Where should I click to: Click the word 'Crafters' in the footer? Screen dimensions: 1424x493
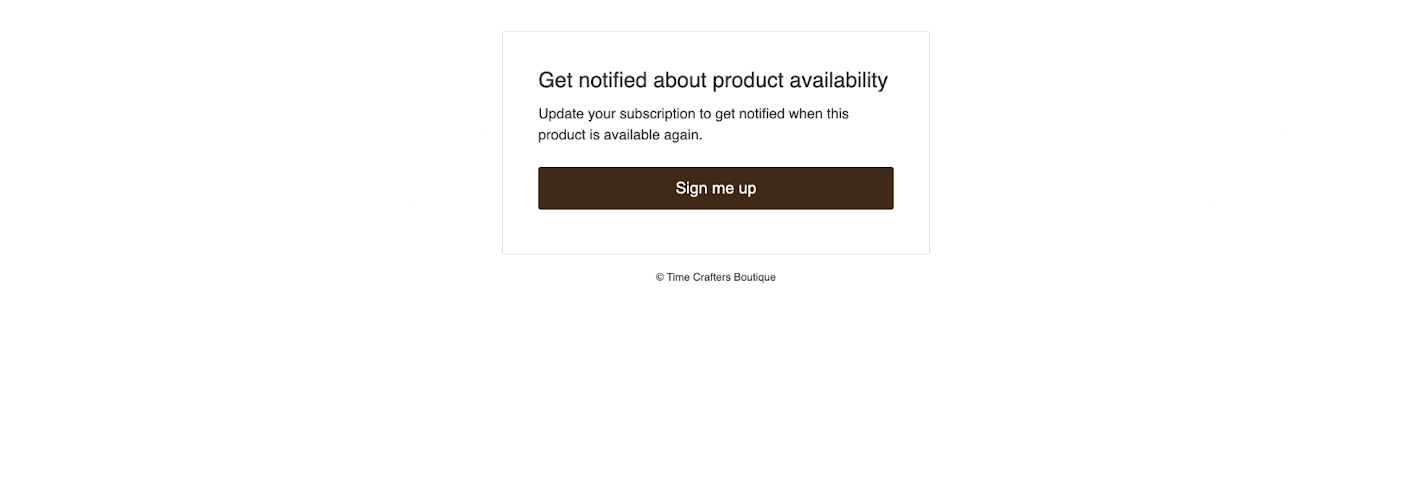click(712, 277)
